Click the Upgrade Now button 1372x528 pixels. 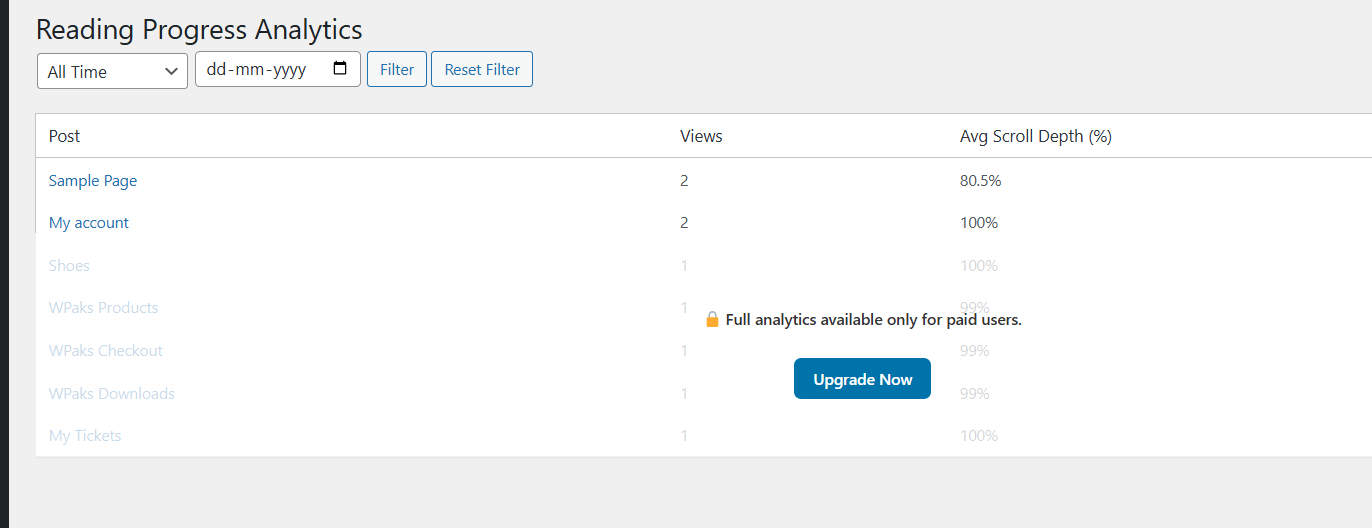click(x=862, y=379)
